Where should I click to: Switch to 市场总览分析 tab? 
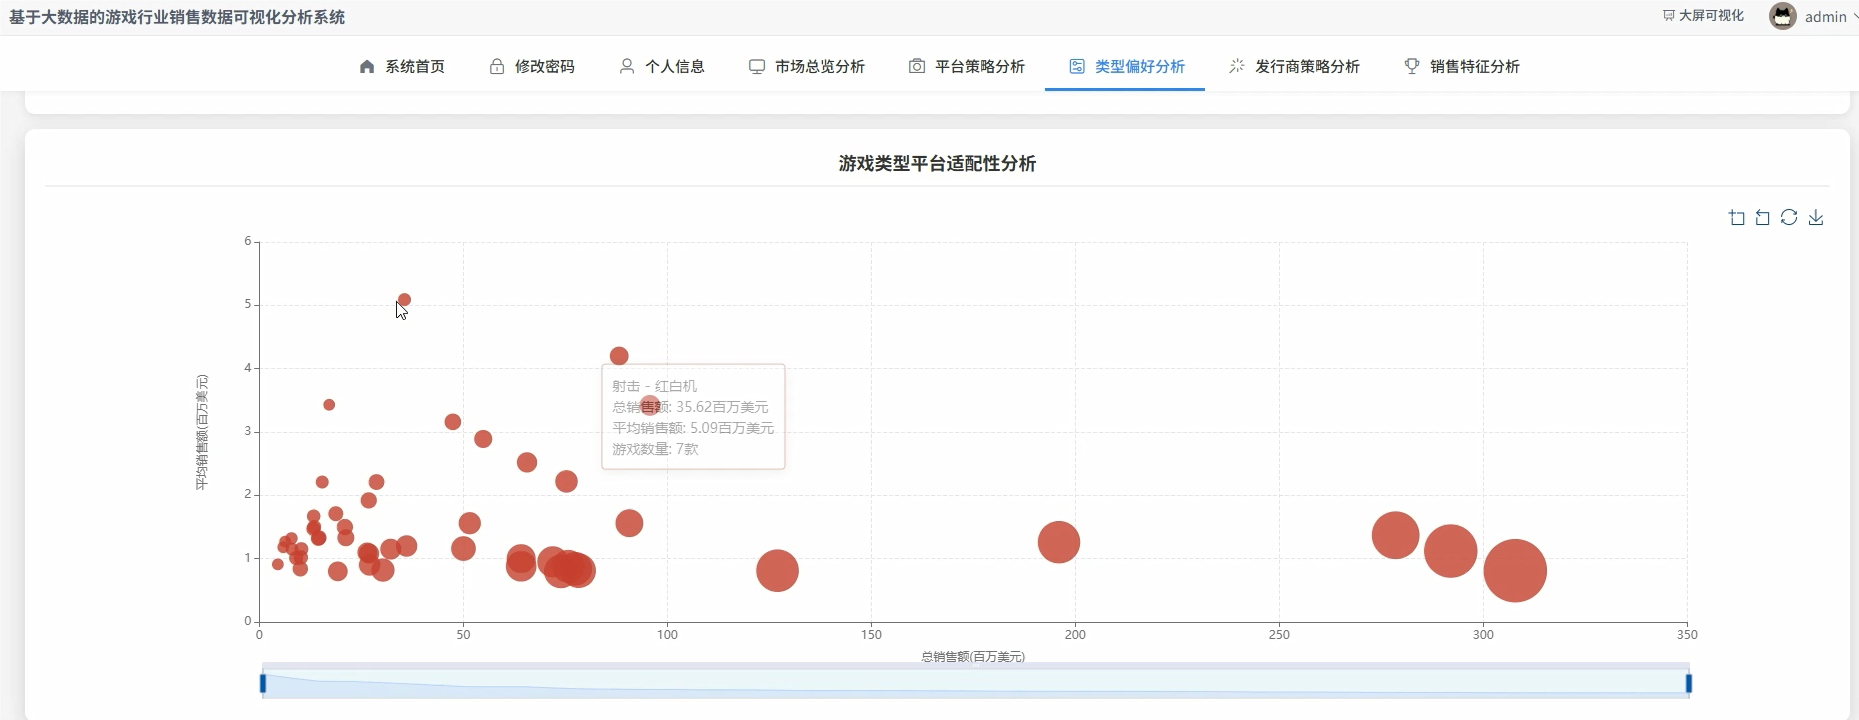pos(807,66)
